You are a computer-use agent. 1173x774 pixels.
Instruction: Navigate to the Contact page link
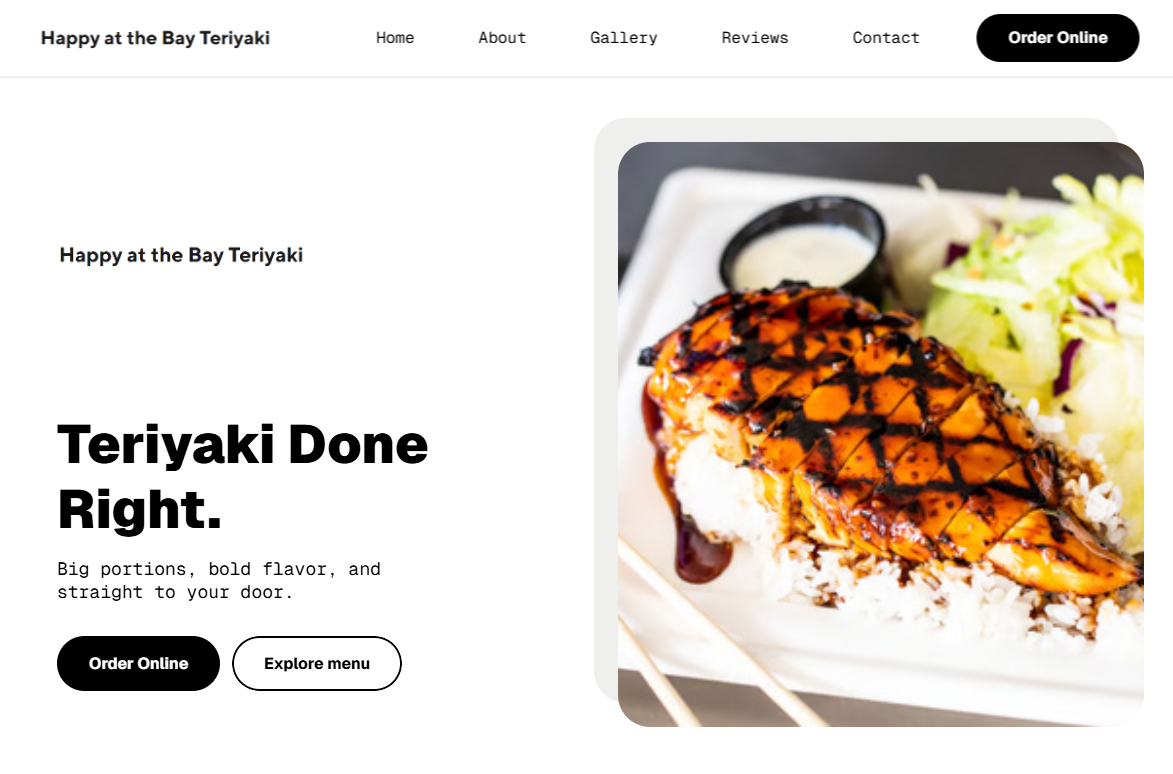886,38
